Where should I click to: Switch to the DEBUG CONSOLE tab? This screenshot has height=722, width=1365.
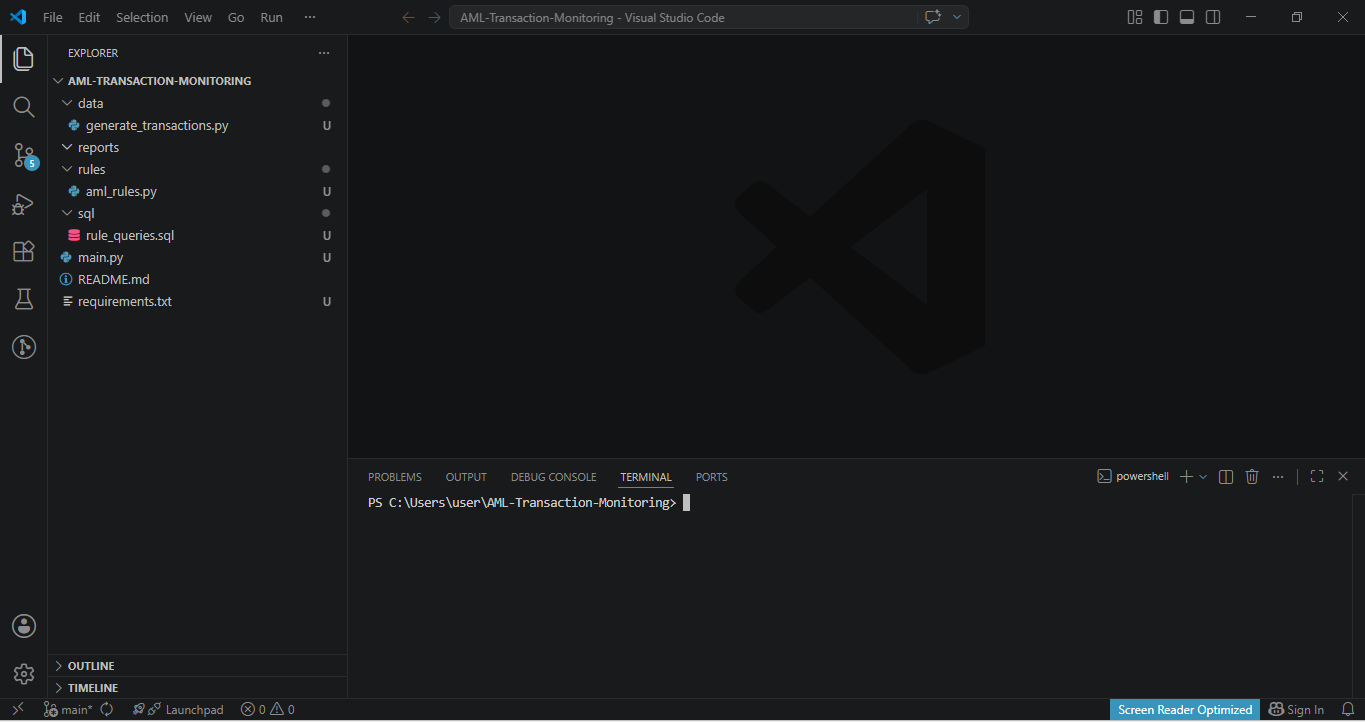[553, 477]
